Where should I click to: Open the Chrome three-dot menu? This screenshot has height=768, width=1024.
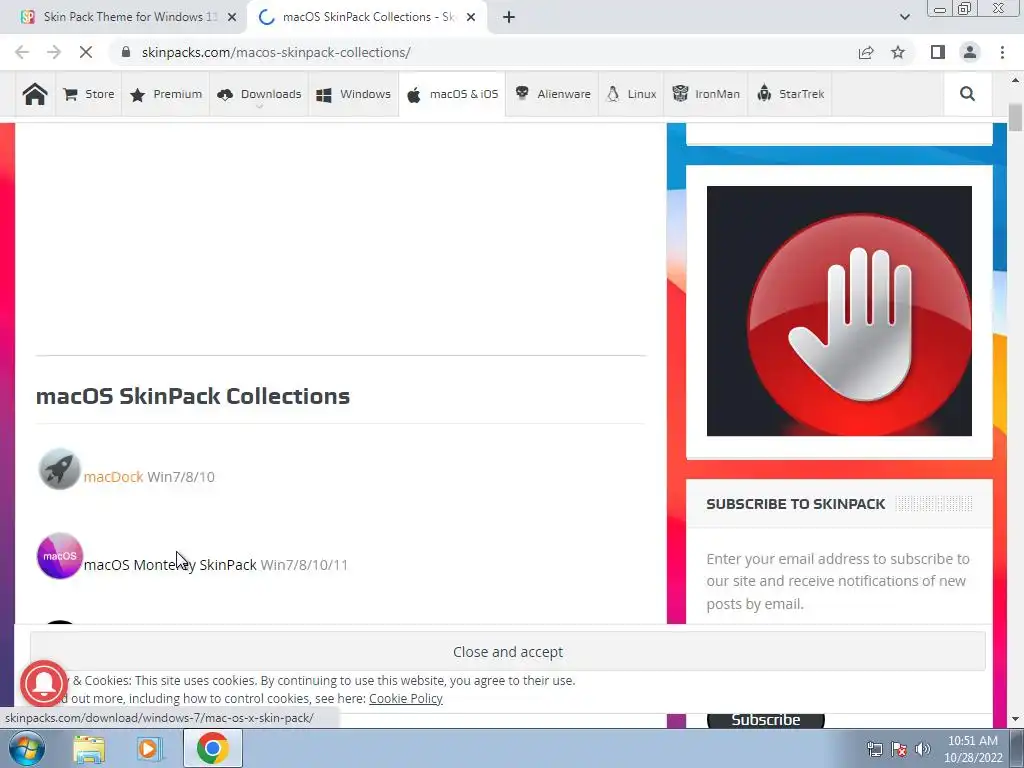(1002, 52)
